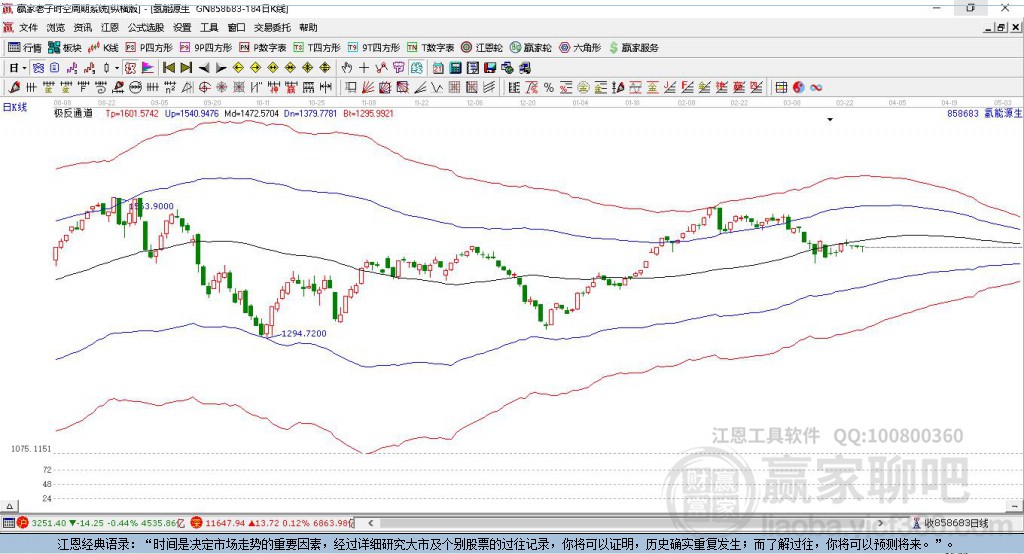This screenshot has width=1024, height=554.
Task: Open the 窗口 menu
Action: [236, 27]
